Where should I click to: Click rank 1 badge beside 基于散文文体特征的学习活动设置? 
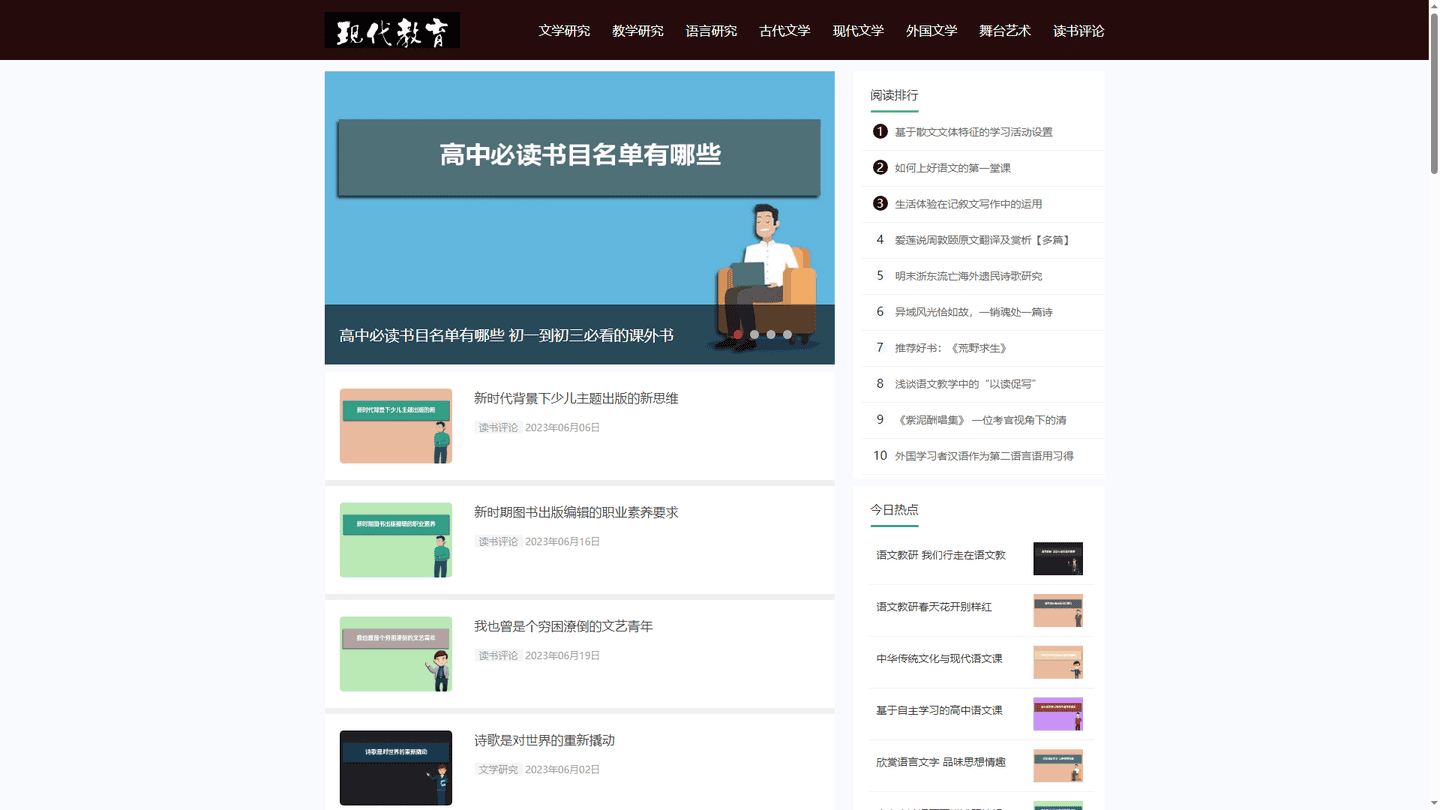[x=880, y=131]
